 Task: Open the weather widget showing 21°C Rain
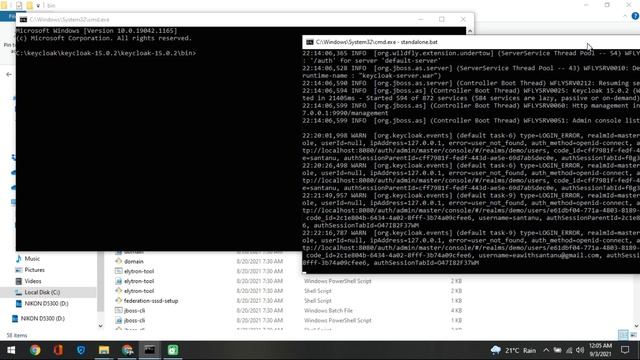(513, 350)
